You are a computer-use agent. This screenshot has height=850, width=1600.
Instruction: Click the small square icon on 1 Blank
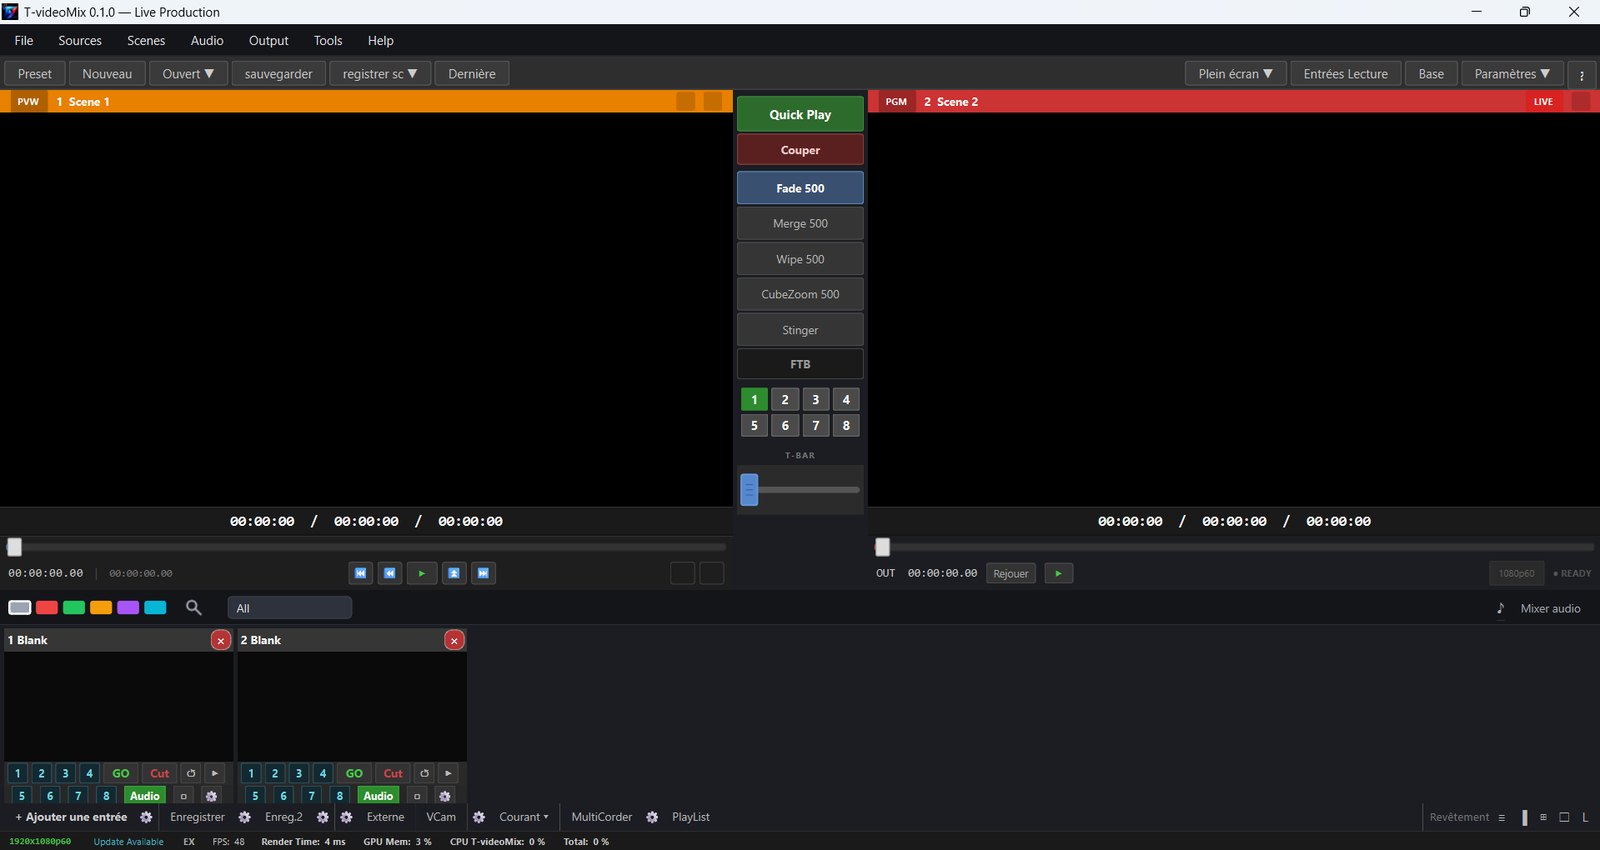pyautogui.click(x=183, y=796)
